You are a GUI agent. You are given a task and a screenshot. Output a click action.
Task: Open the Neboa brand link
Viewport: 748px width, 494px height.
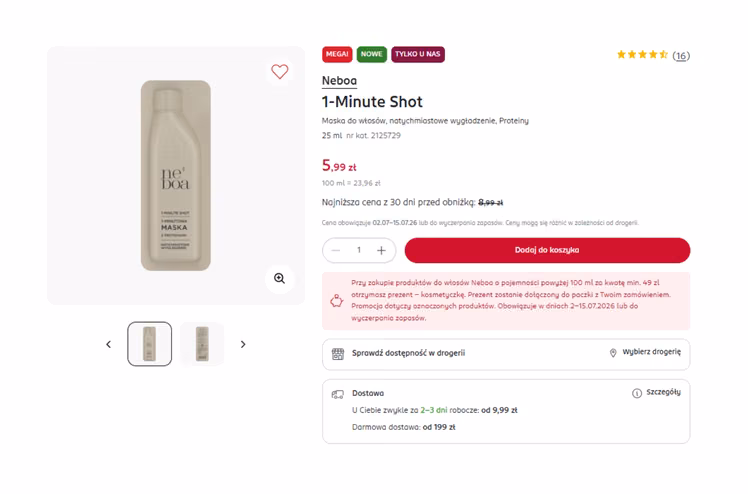(x=339, y=81)
